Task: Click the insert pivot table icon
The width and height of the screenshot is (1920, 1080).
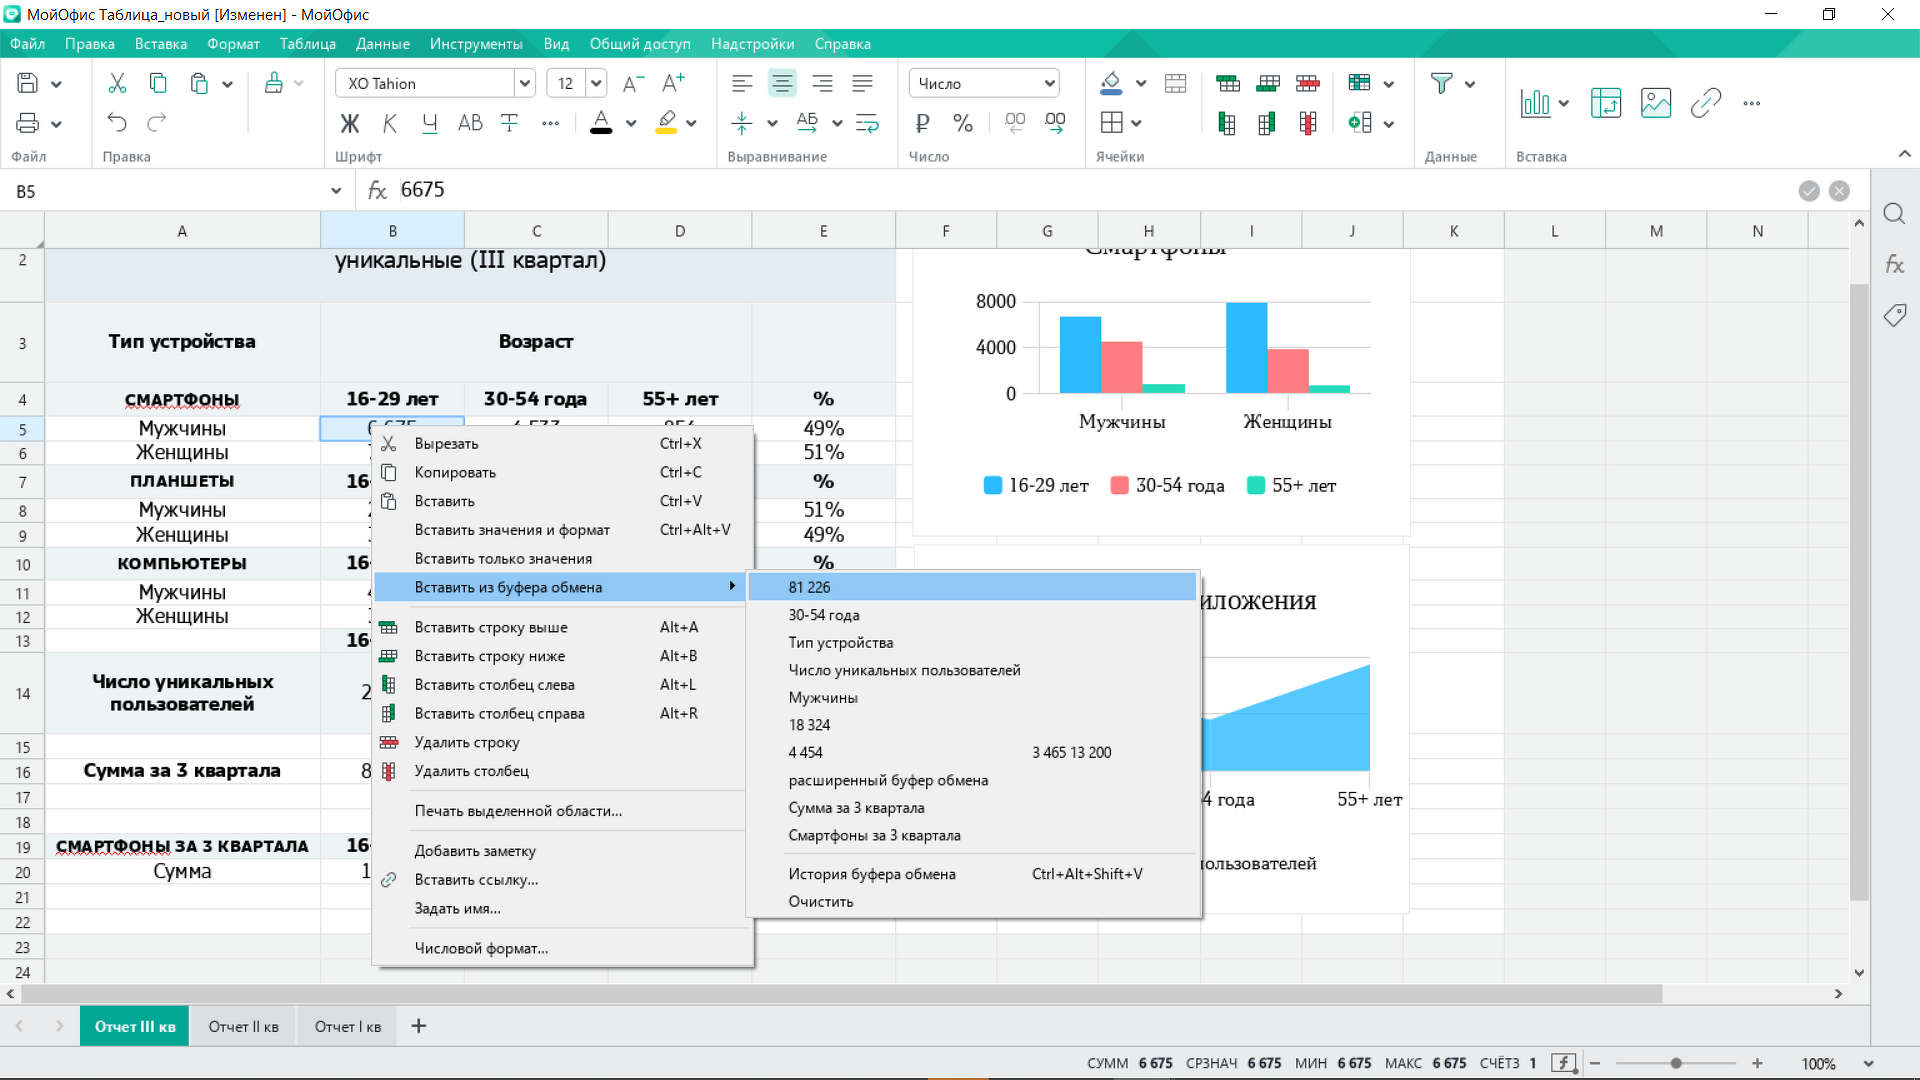Action: [1606, 103]
